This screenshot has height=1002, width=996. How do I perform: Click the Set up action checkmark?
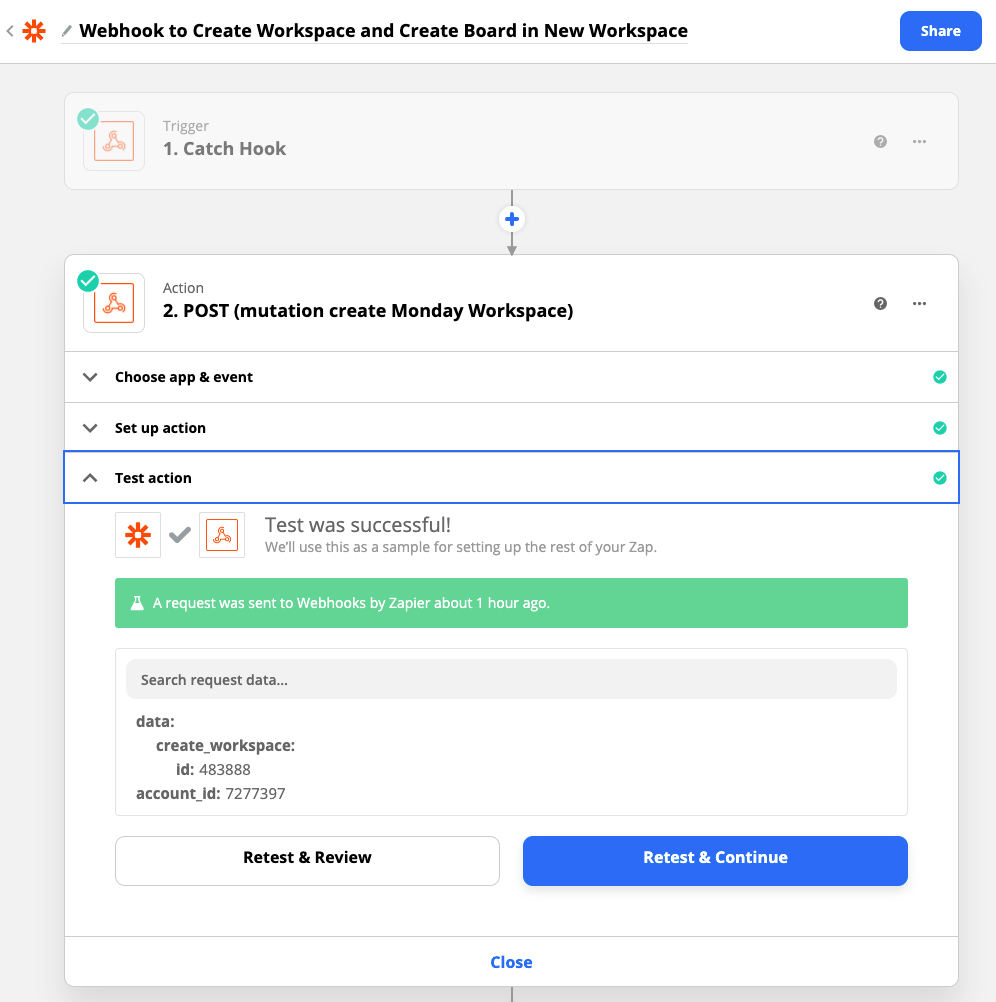940,428
